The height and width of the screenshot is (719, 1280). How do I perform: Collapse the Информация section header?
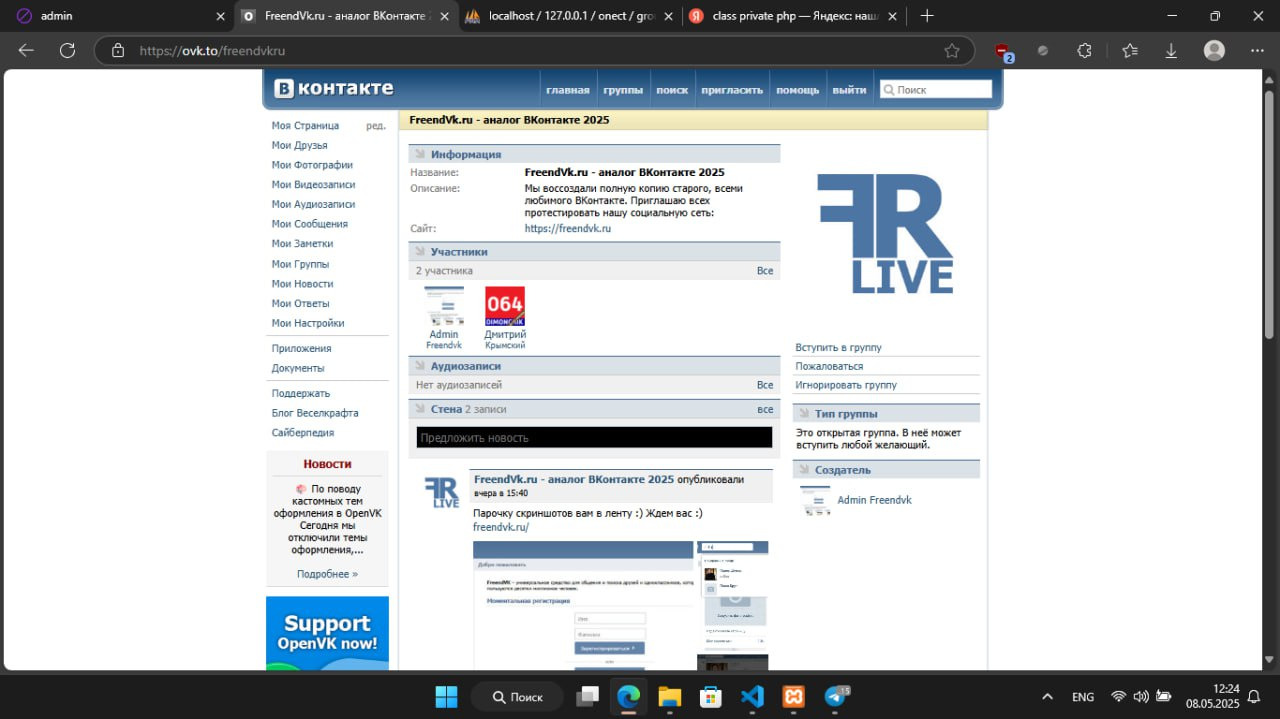594,154
